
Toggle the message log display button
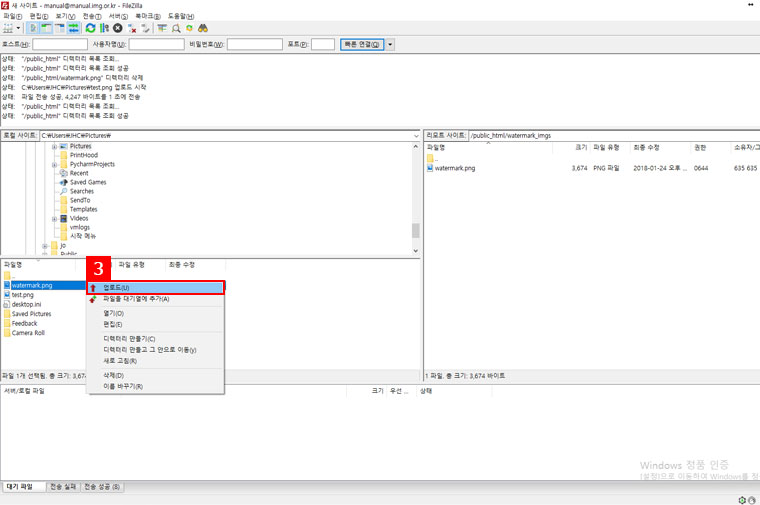pos(33,28)
